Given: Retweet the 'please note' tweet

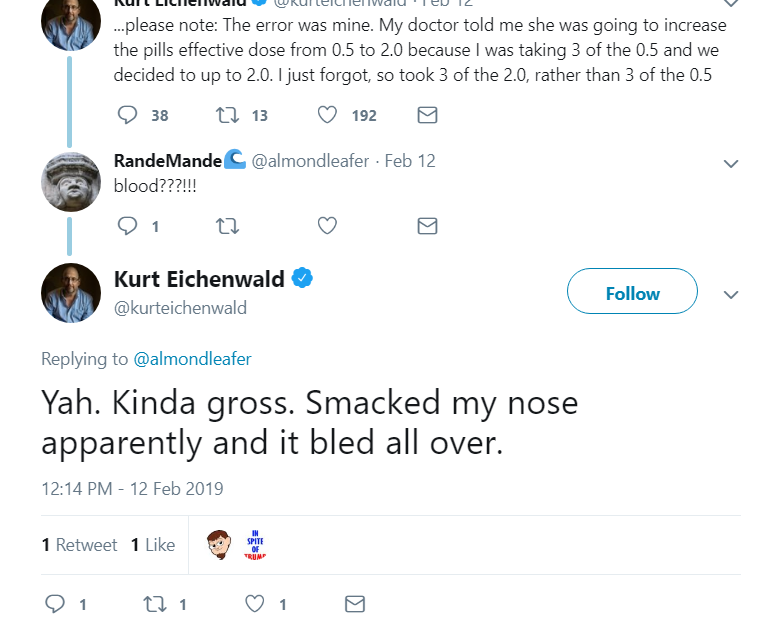Looking at the screenshot, I should pos(227,115).
